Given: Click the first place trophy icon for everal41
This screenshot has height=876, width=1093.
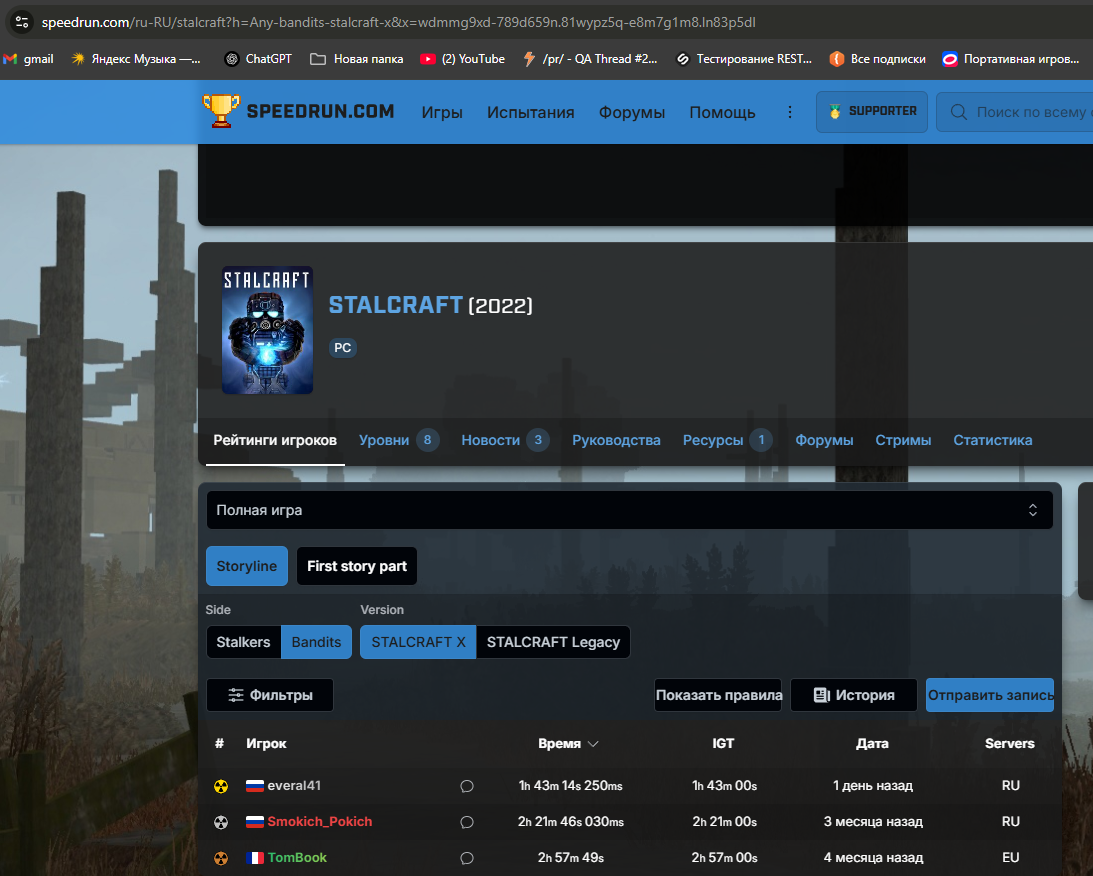Looking at the screenshot, I should coord(221,787).
